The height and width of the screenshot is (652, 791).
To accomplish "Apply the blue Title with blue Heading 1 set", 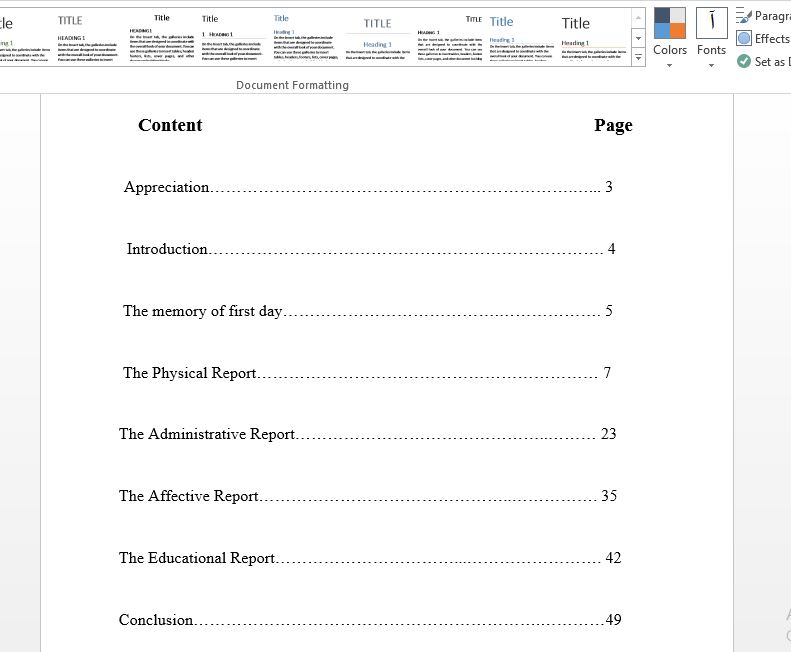I will click(304, 38).
